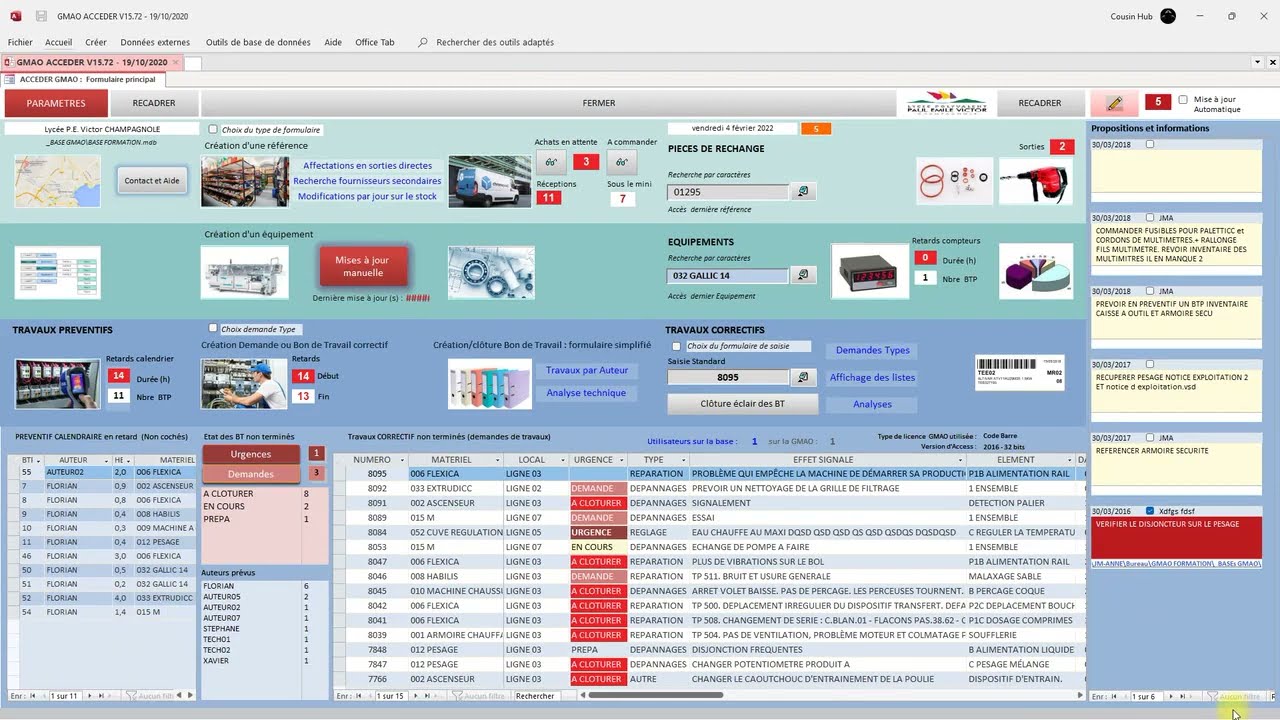Check the empty first 30/03/2018 note checkbox

pyautogui.click(x=1150, y=144)
